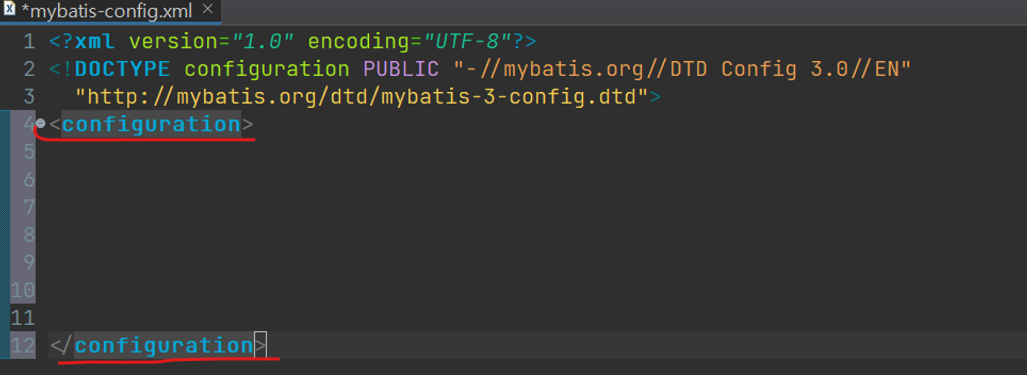
Task: Click the closing configuration tag name
Action: pyautogui.click(x=164, y=345)
